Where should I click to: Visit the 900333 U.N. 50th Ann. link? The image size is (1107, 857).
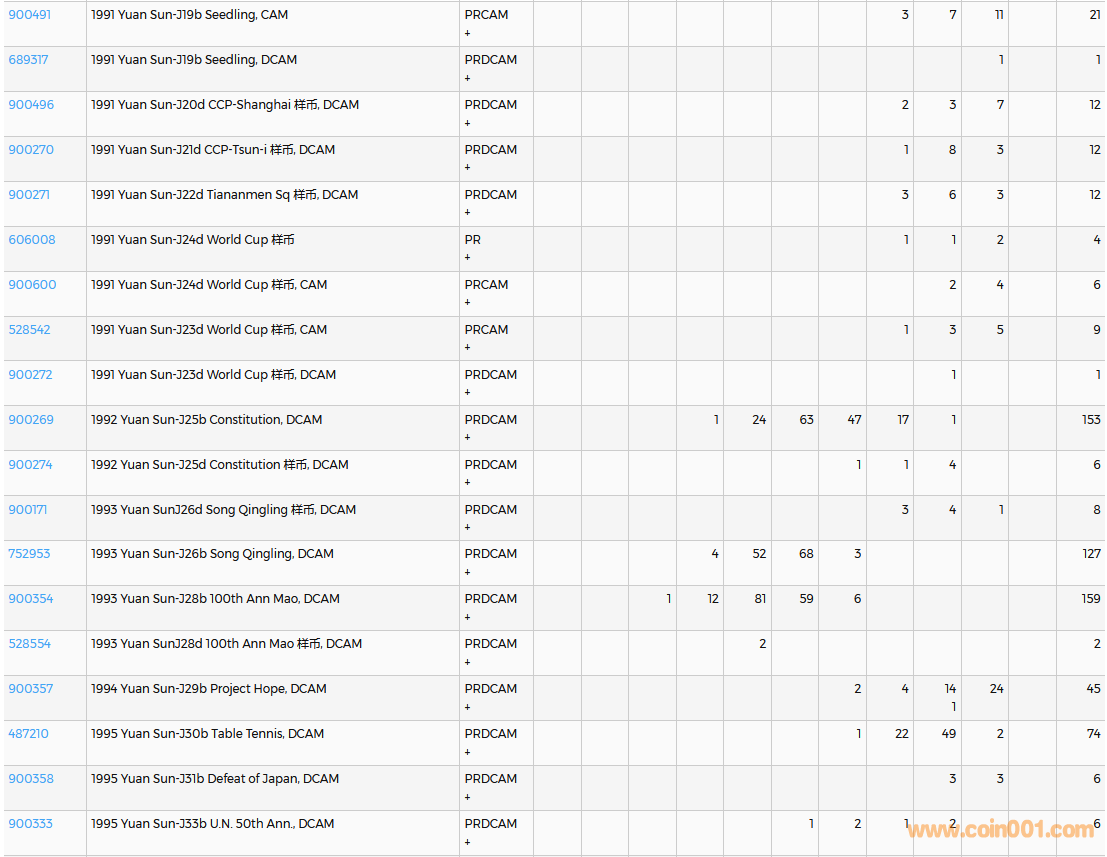31,824
